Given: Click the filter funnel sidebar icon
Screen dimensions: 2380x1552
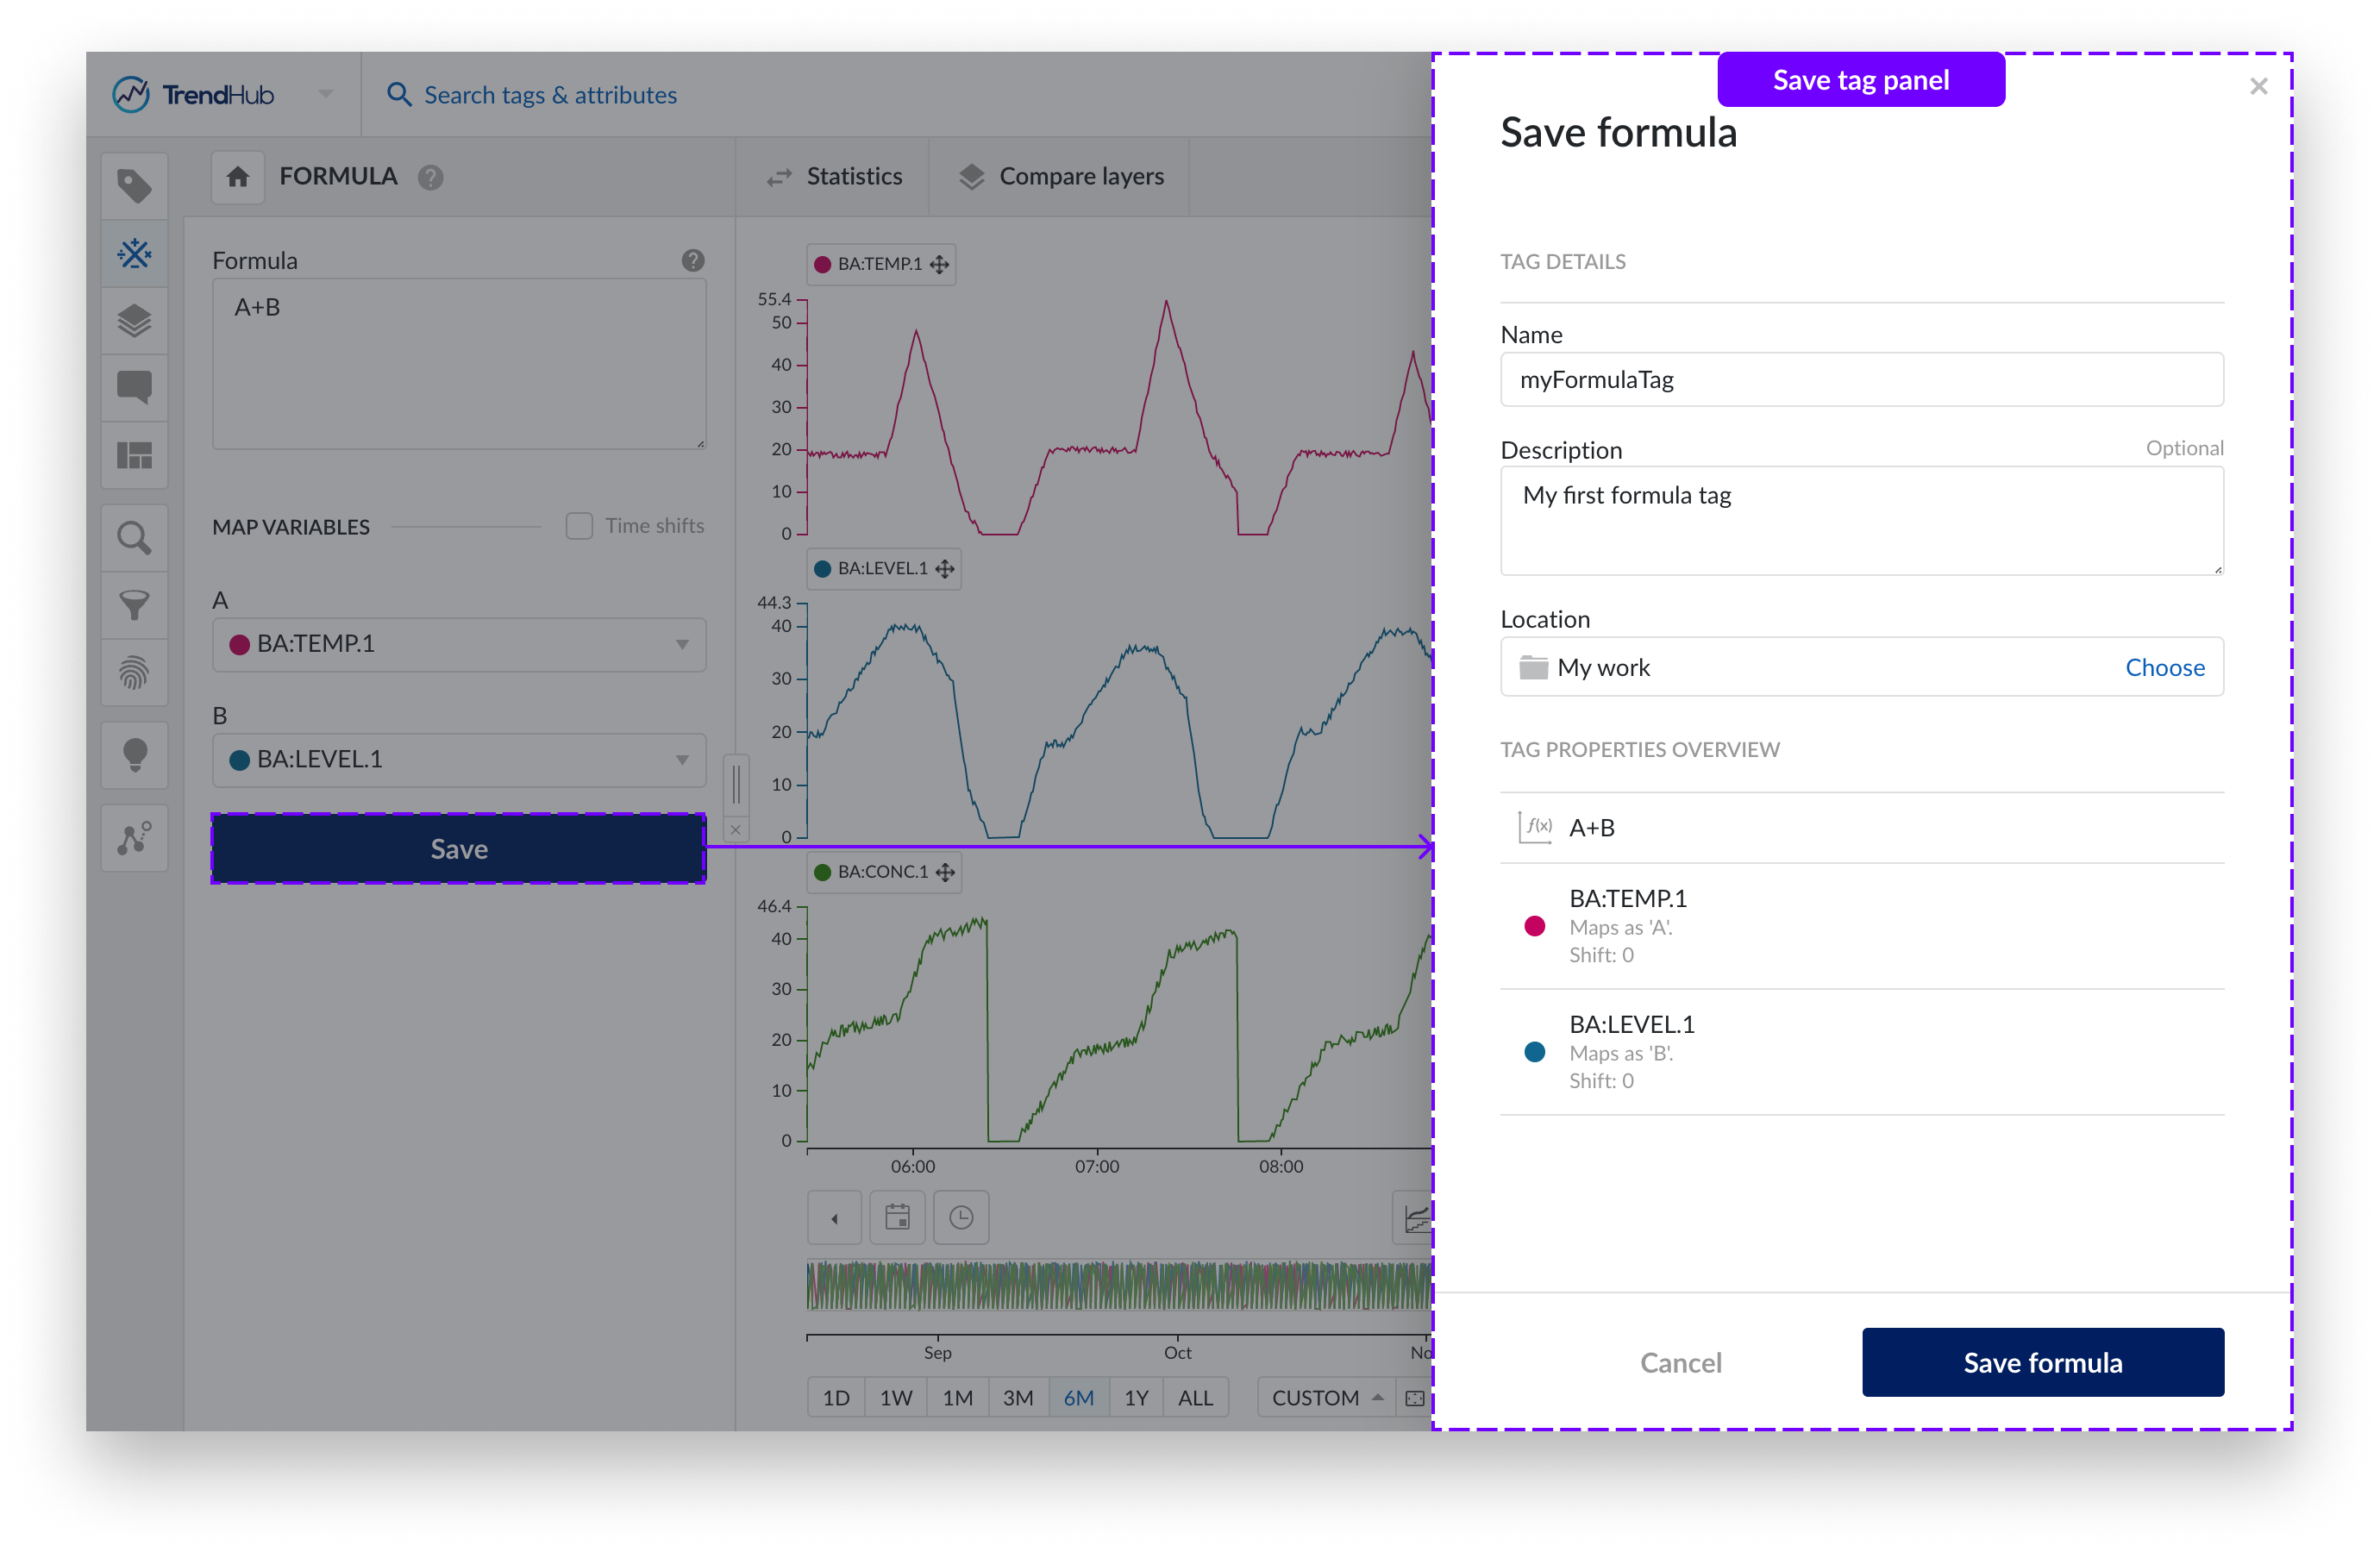Looking at the screenshot, I should pos(134,605).
